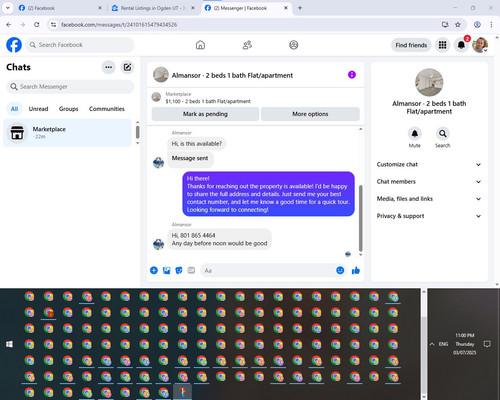Search in conversation magnifier icon
500x400 pixels.
(443, 134)
